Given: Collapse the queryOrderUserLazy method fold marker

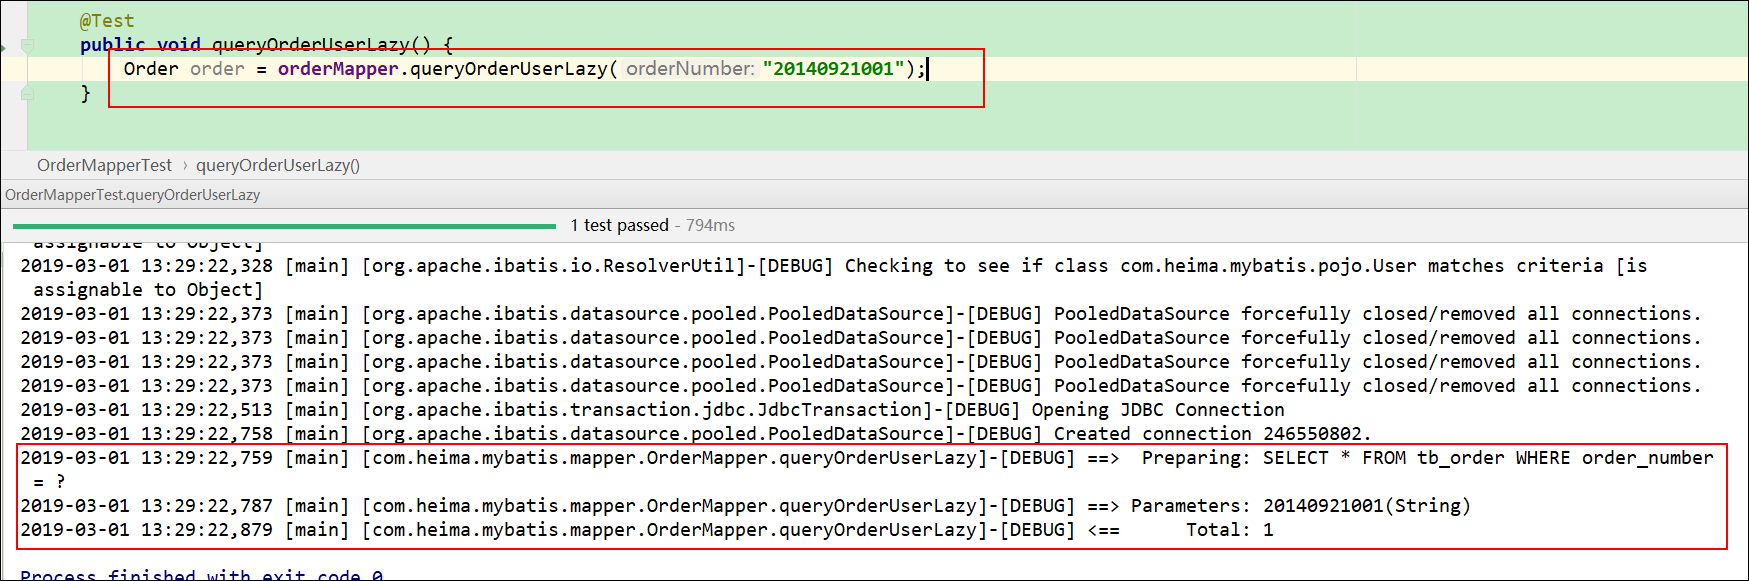Looking at the screenshot, I should pyautogui.click(x=28, y=45).
